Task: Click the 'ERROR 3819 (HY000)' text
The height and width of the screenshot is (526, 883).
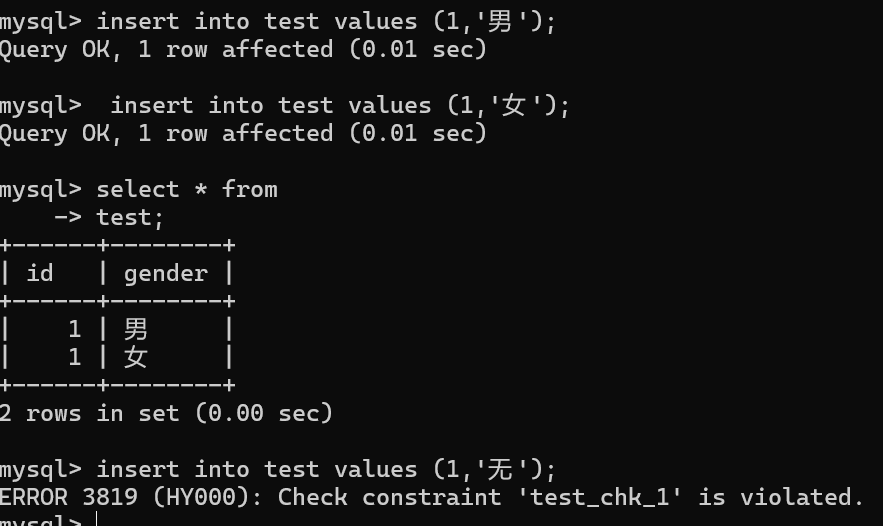Action: click(x=131, y=497)
